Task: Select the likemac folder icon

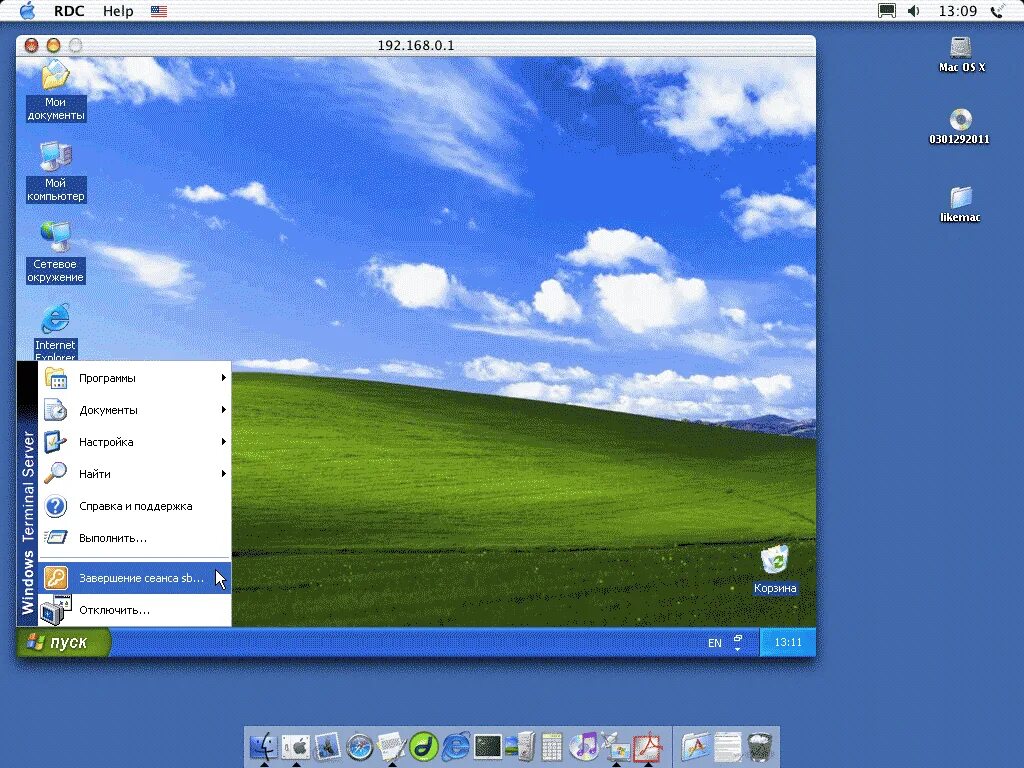Action: [960, 204]
